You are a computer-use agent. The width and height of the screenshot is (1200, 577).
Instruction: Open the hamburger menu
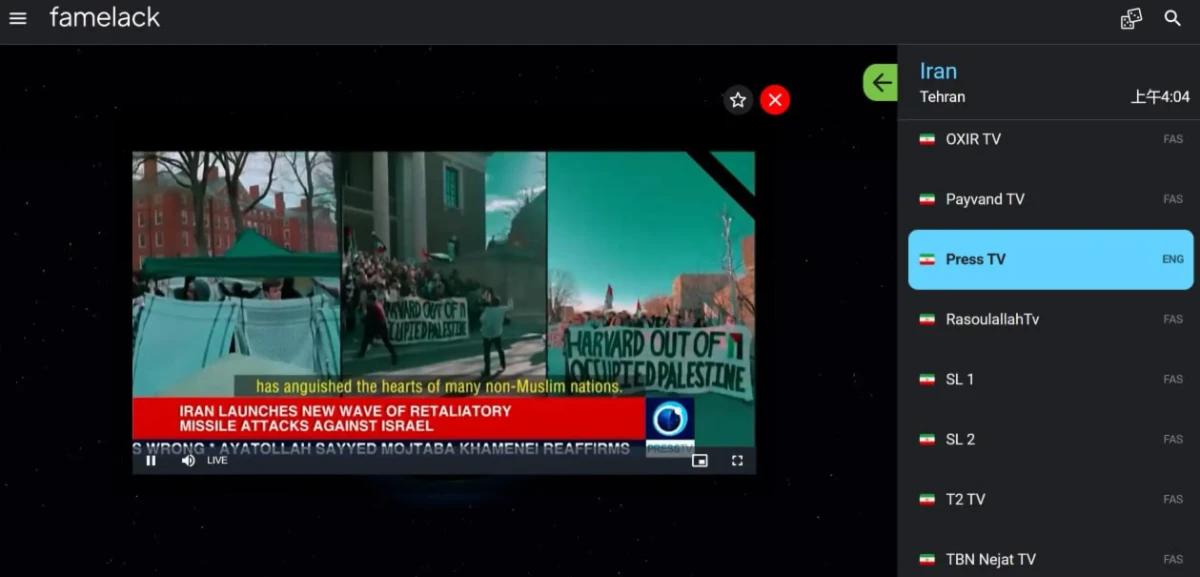(x=18, y=18)
